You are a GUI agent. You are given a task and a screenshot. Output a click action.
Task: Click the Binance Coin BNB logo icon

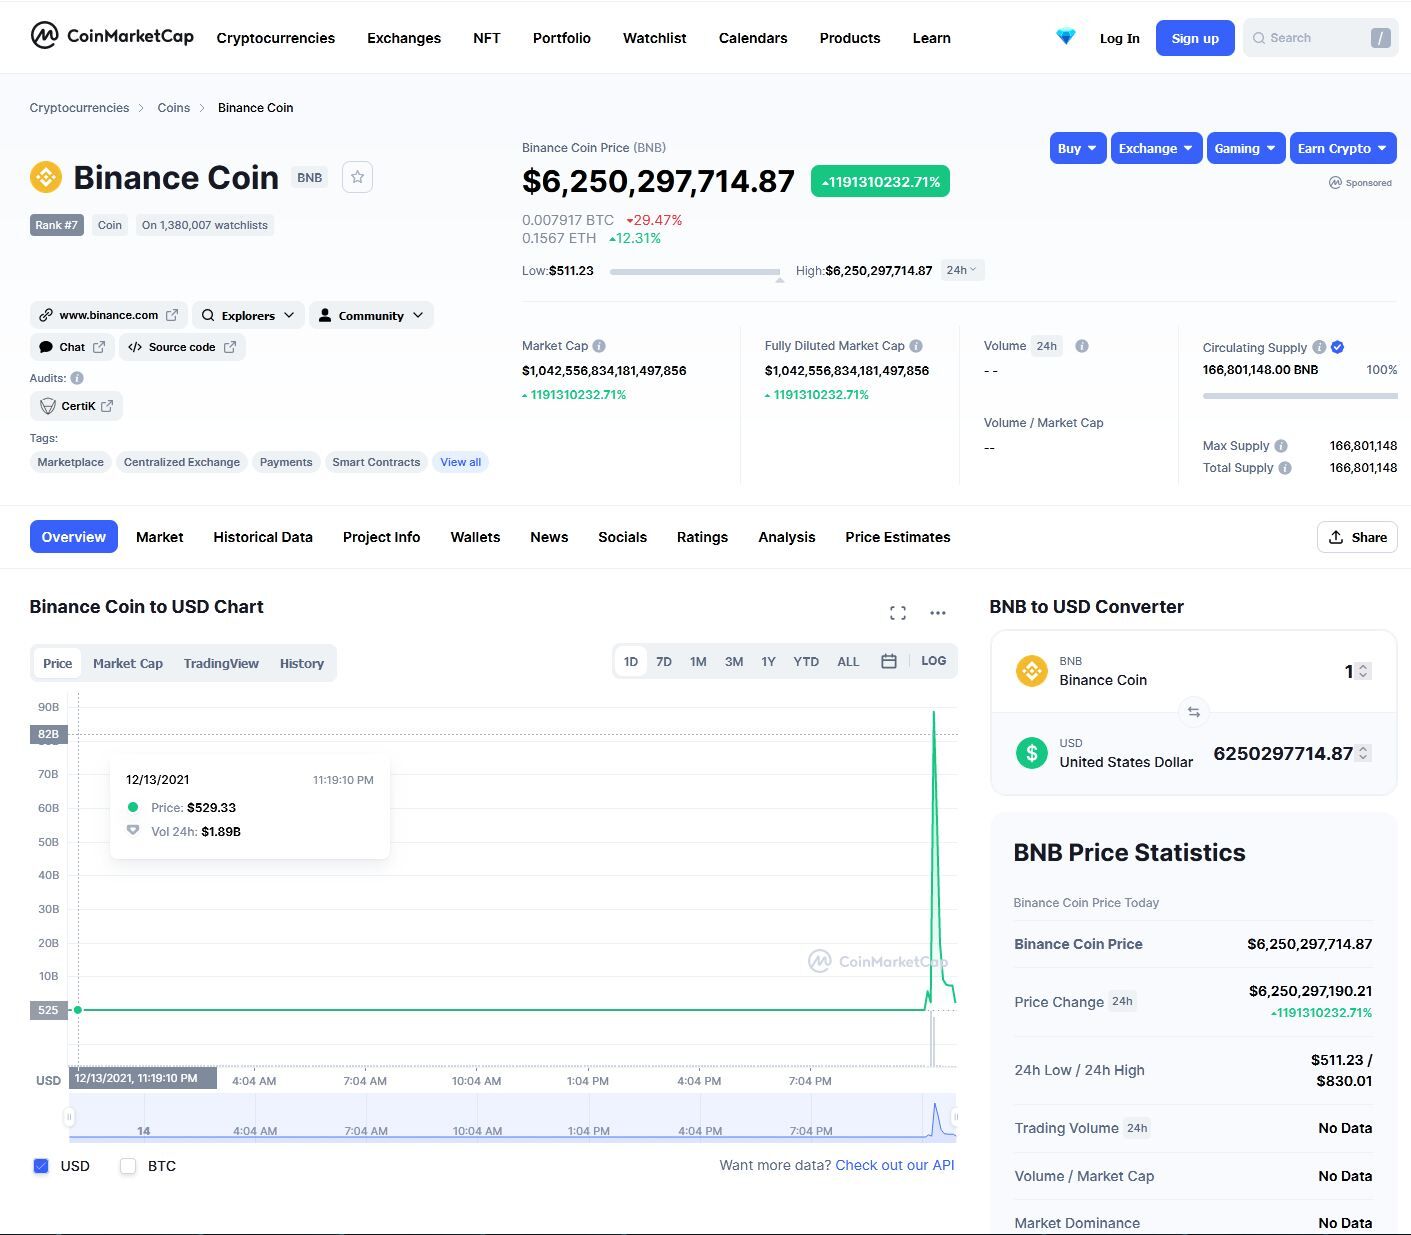coord(45,177)
